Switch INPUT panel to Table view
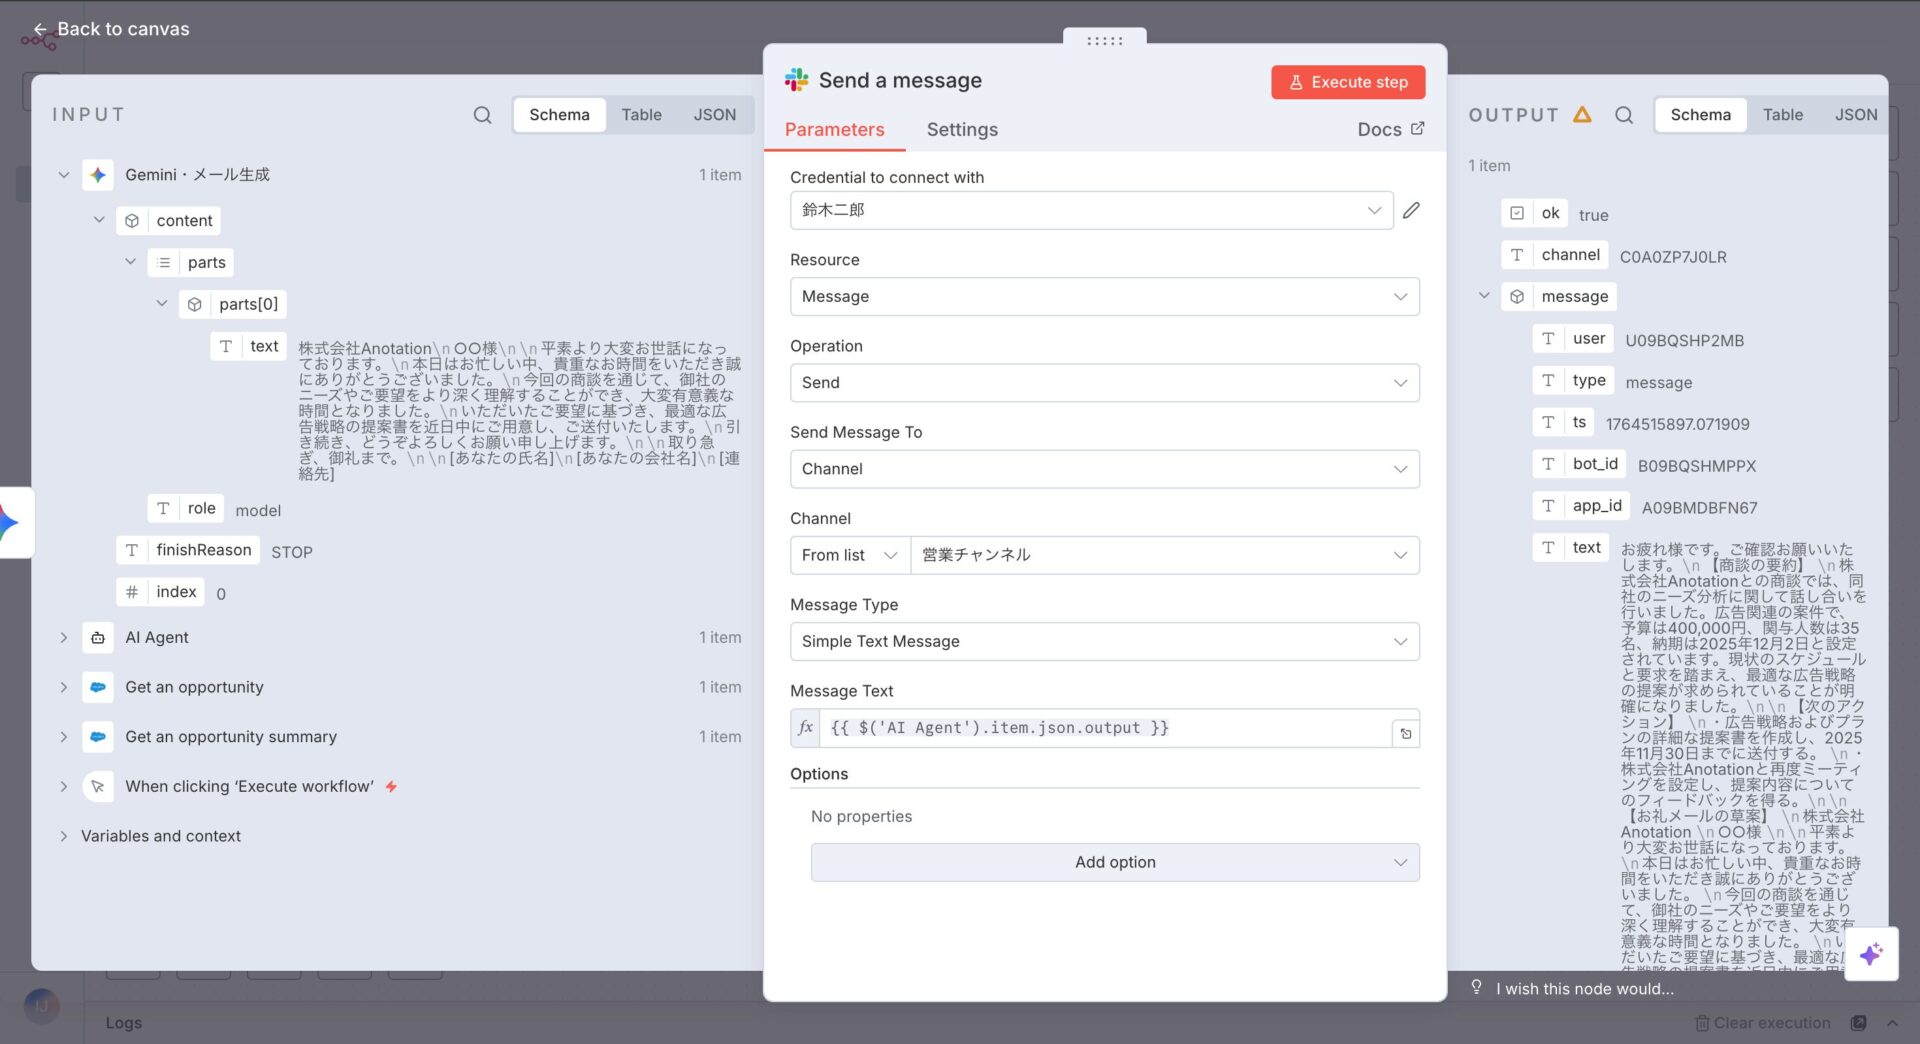This screenshot has height=1044, width=1920. (x=641, y=115)
